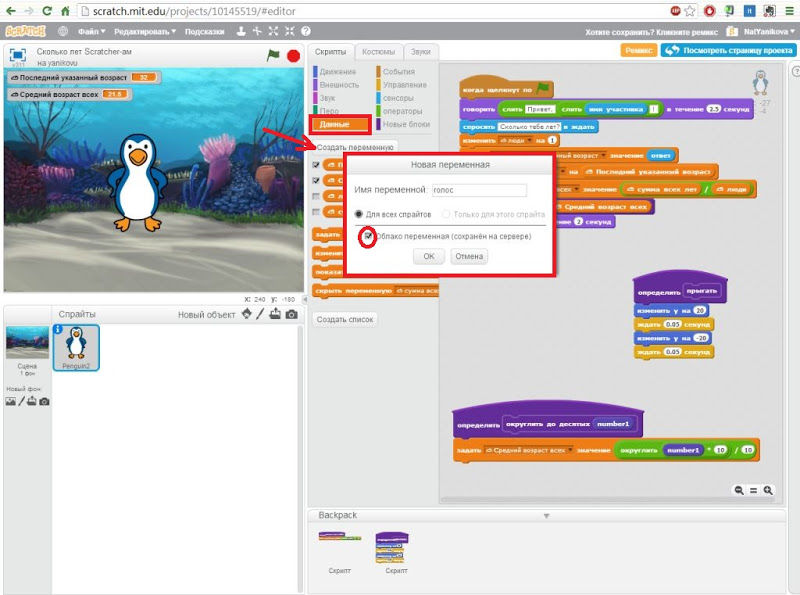800x595 pixels.
Task: Paint a new backdrop icon
Action: click(x=21, y=402)
